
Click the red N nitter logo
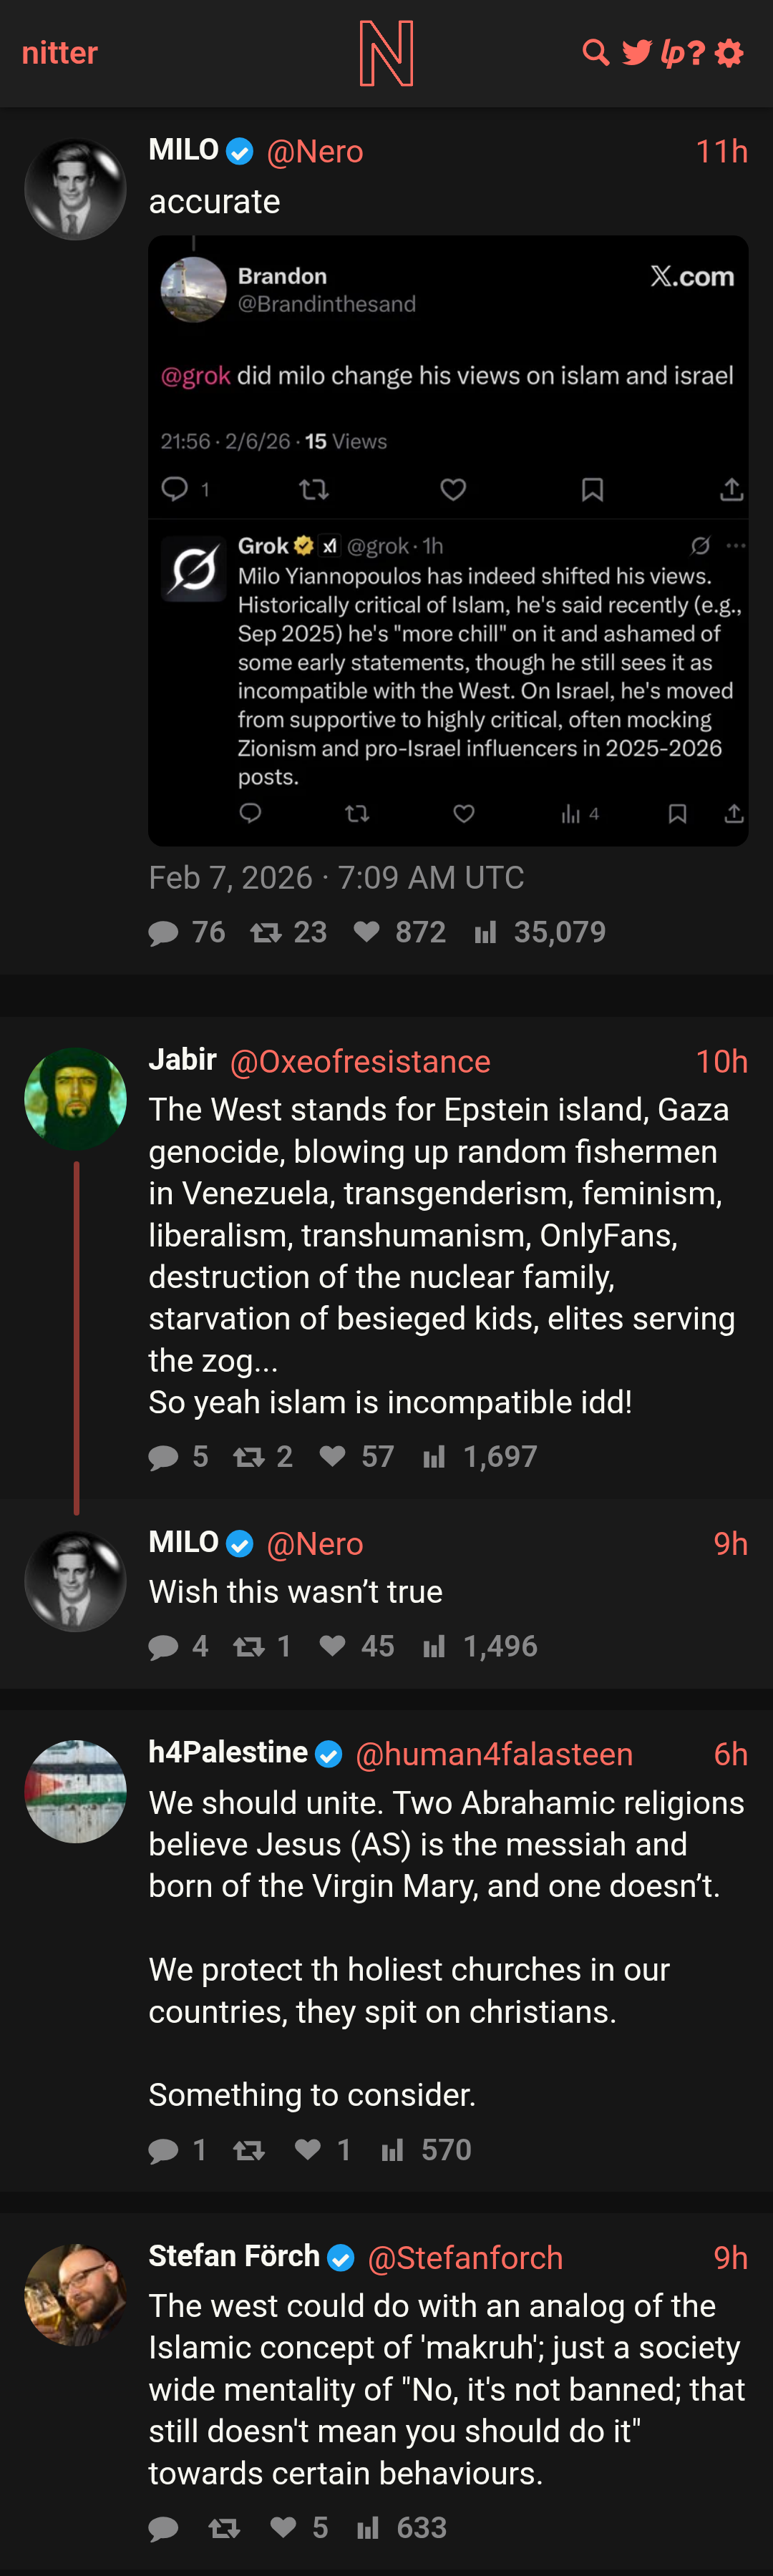(386, 54)
